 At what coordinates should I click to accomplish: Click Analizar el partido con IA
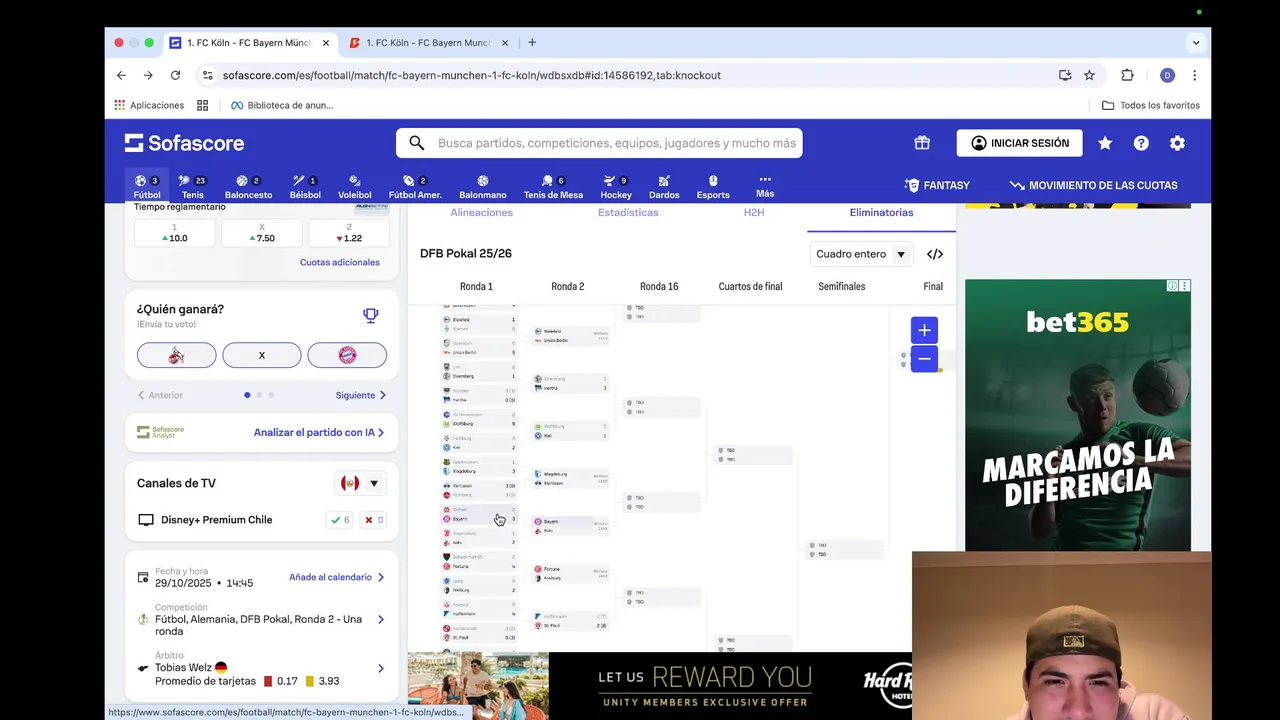[x=319, y=432]
